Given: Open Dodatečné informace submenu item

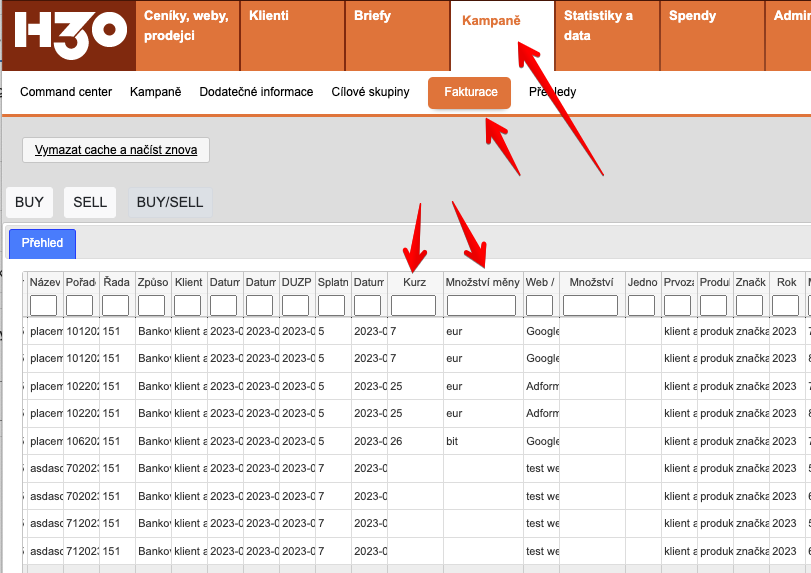Looking at the screenshot, I should coord(256,92).
